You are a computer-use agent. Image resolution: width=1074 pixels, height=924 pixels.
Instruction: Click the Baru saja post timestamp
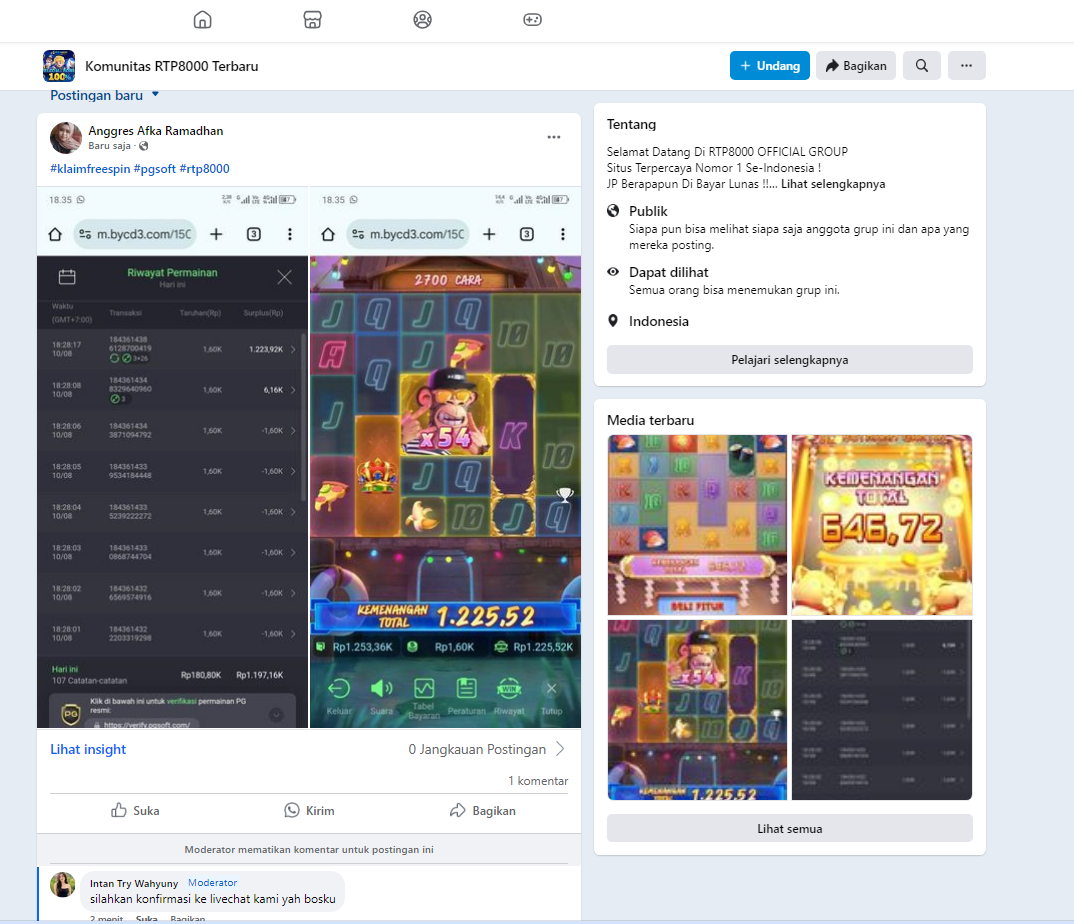pos(109,146)
